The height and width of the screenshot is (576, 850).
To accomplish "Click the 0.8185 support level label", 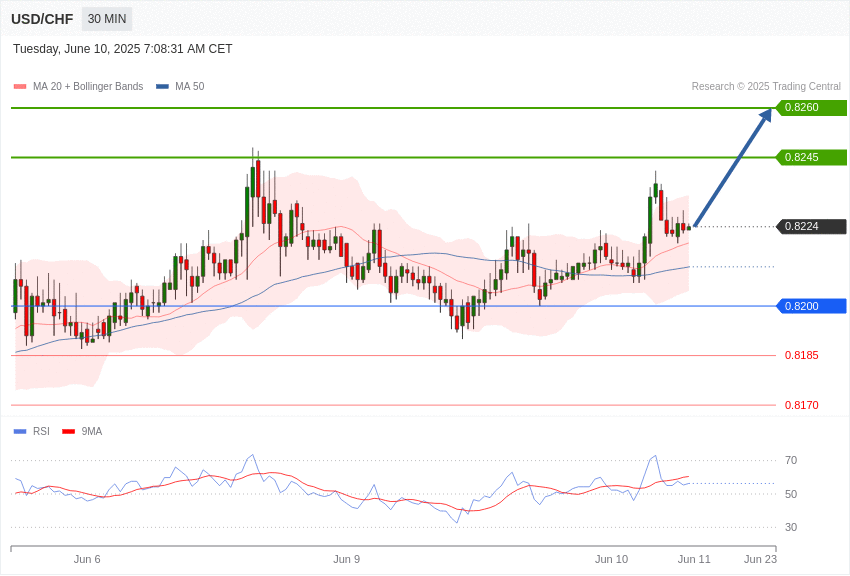I will 802,355.
